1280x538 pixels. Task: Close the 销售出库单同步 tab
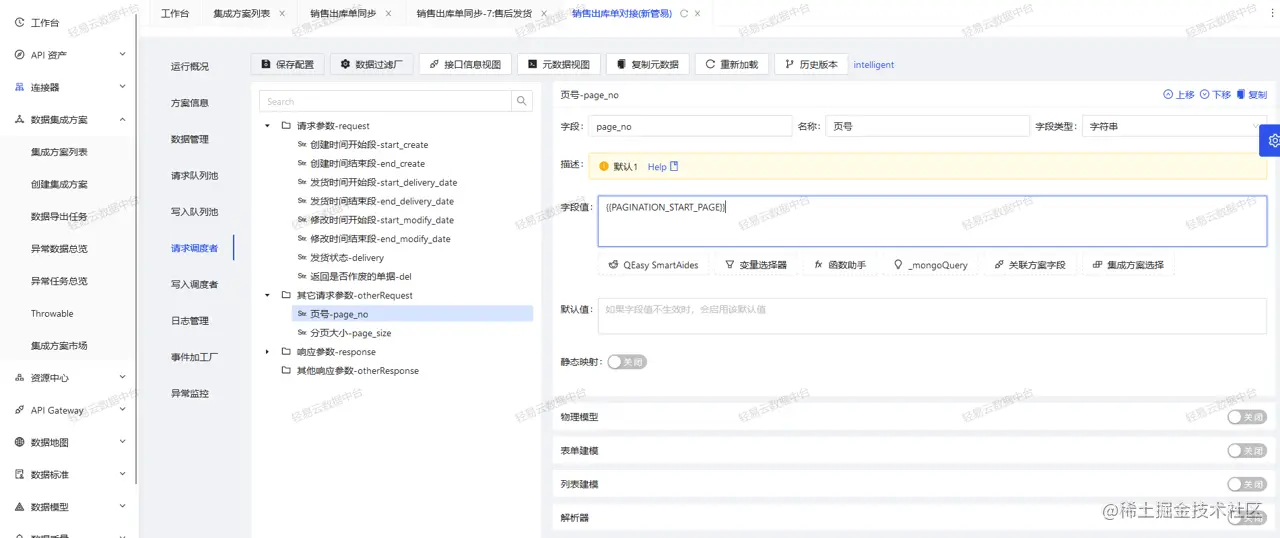389,13
